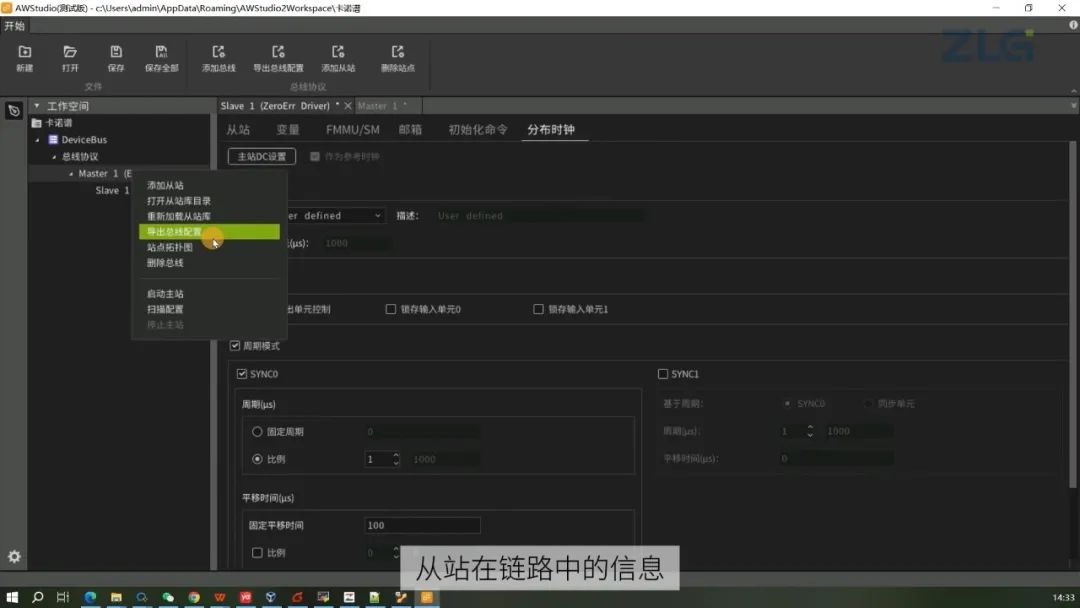This screenshot has width=1080, height=608.
Task: Collapse the 工作空间 panel arrow
Action: [x=37, y=106]
